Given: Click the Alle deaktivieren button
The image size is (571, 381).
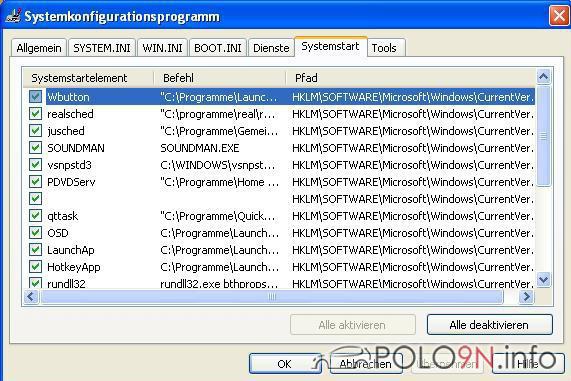Looking at the screenshot, I should [489, 325].
